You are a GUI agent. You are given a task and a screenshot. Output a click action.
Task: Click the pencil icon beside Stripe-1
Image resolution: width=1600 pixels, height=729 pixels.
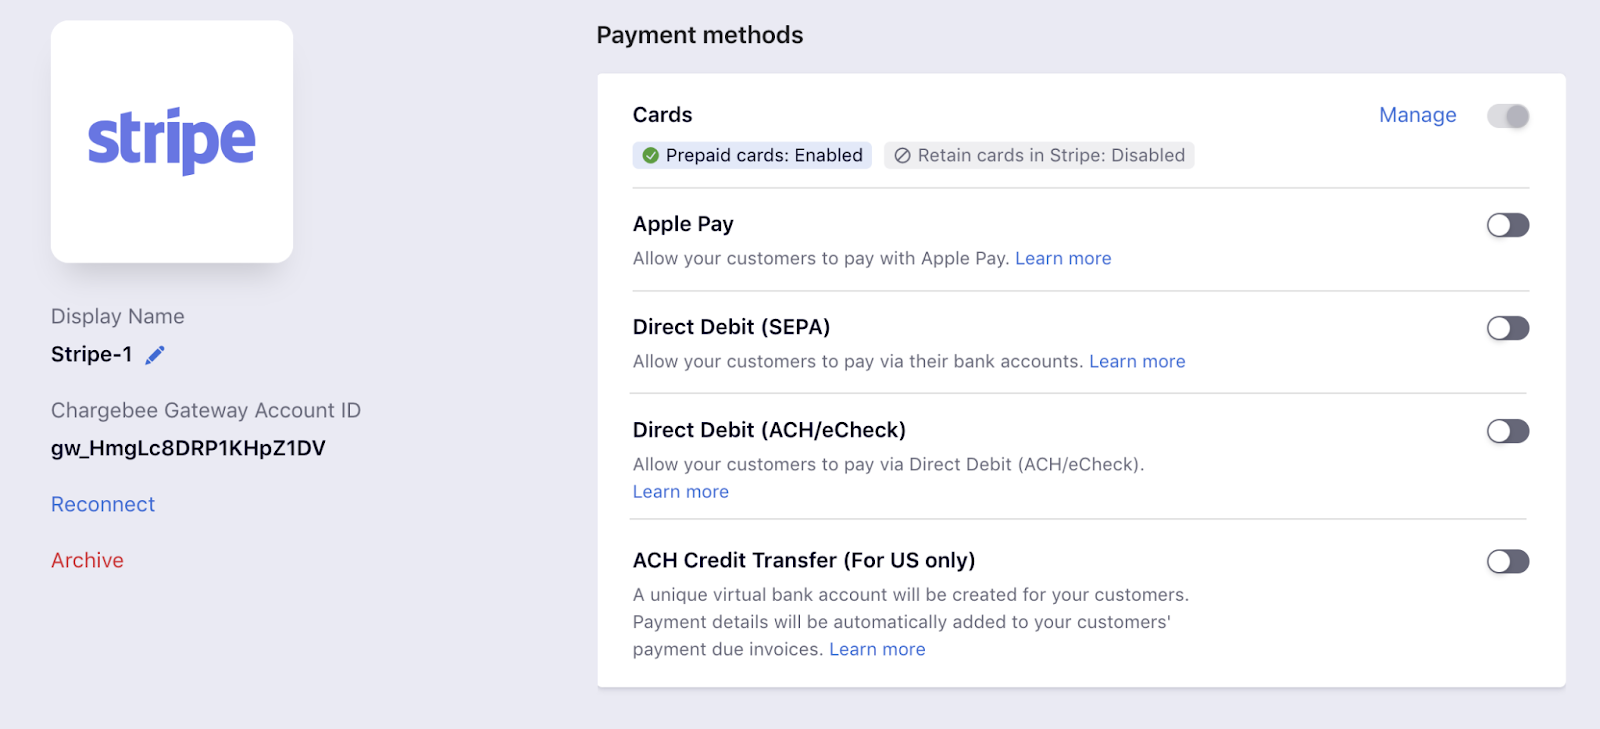pos(155,355)
